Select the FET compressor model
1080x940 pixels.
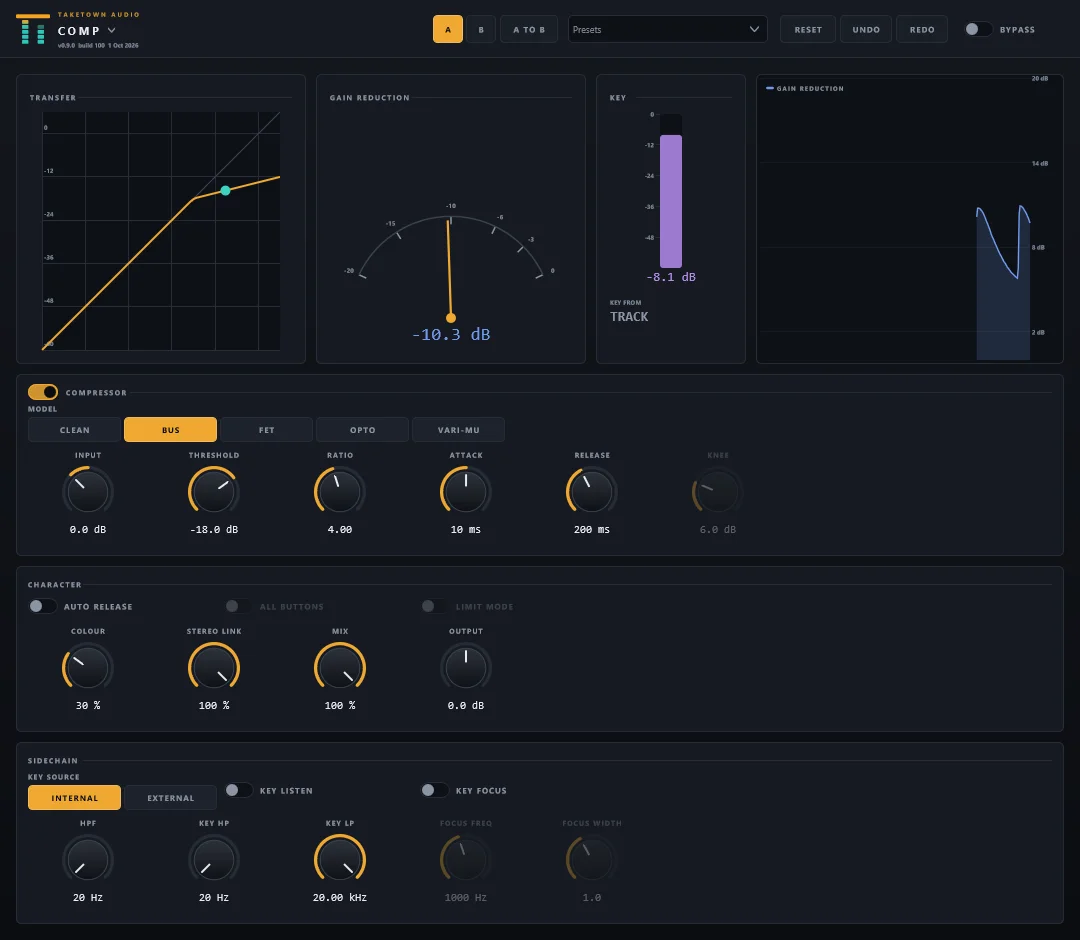pos(267,430)
